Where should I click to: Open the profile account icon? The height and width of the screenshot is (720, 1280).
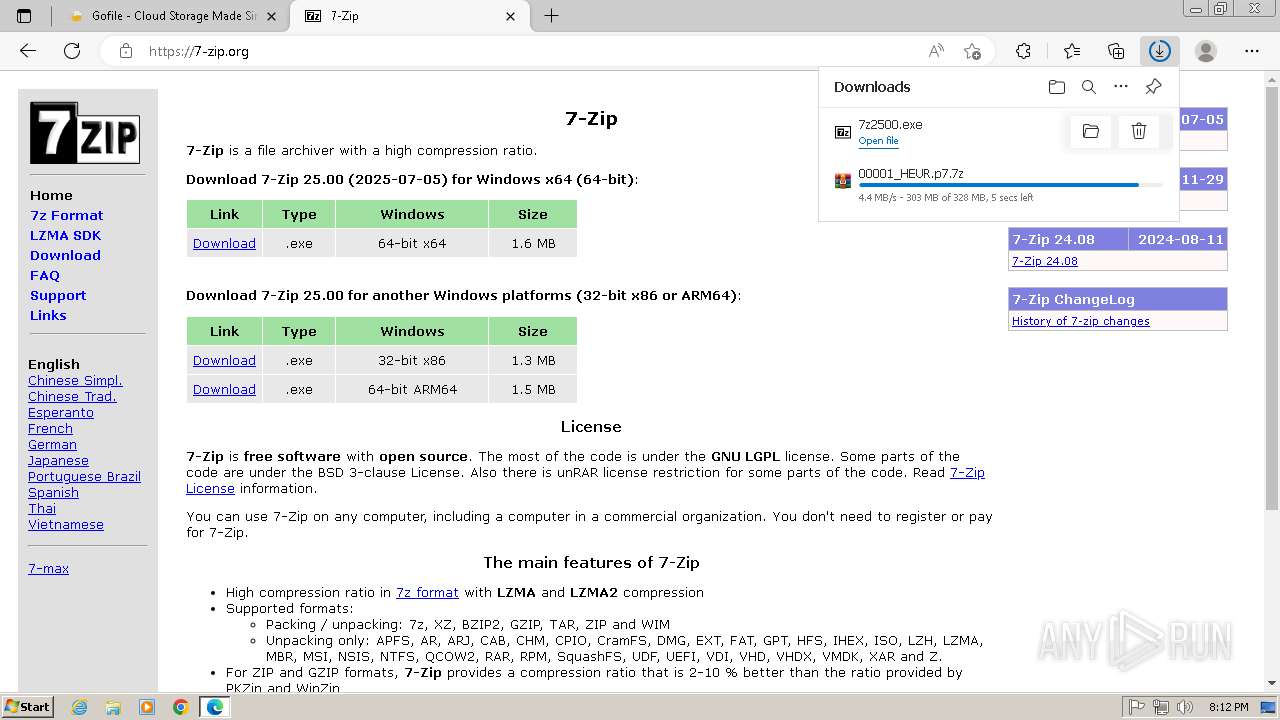click(1206, 51)
